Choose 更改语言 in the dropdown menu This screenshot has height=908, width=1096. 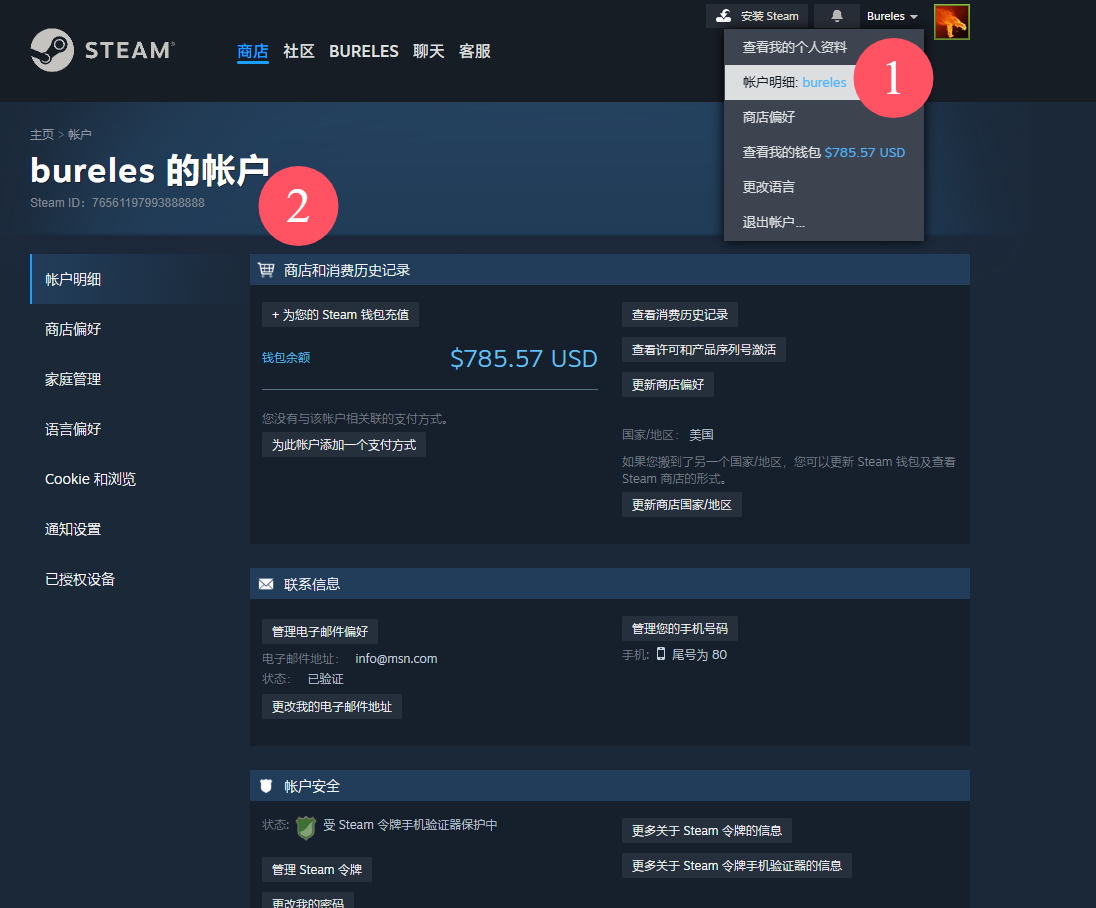(x=823, y=187)
